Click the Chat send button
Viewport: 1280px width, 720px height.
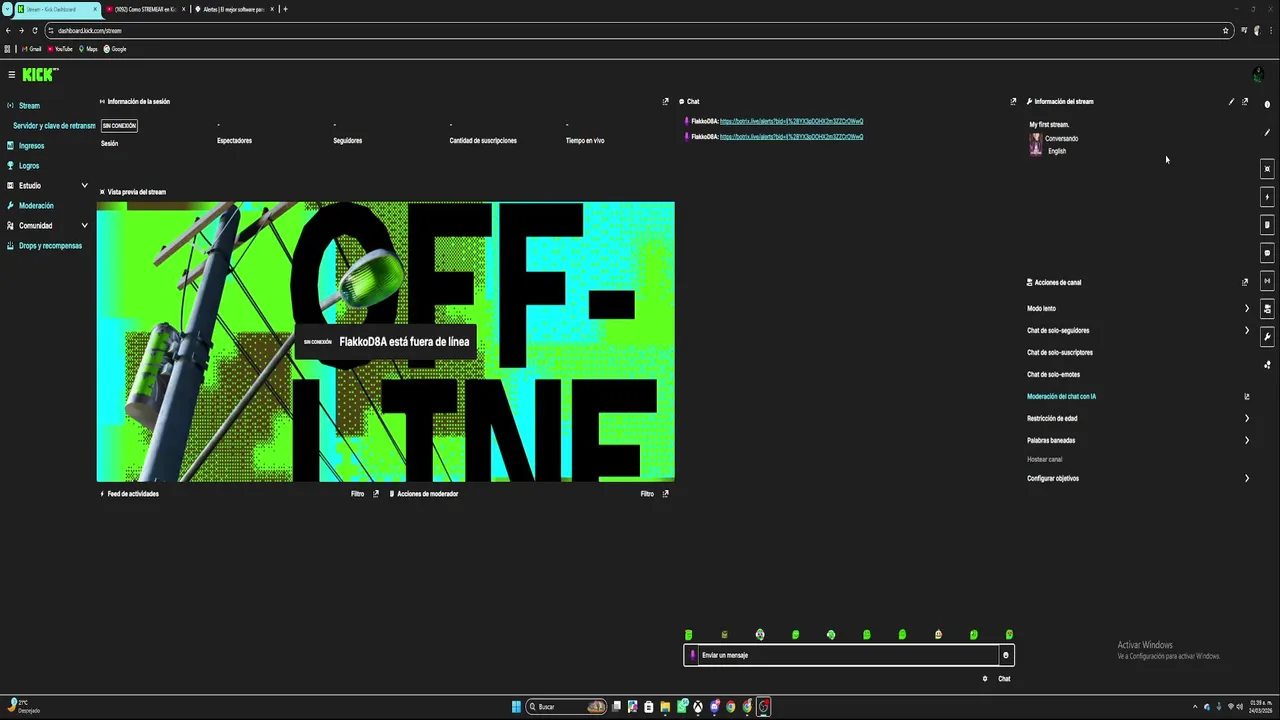[x=1004, y=678]
